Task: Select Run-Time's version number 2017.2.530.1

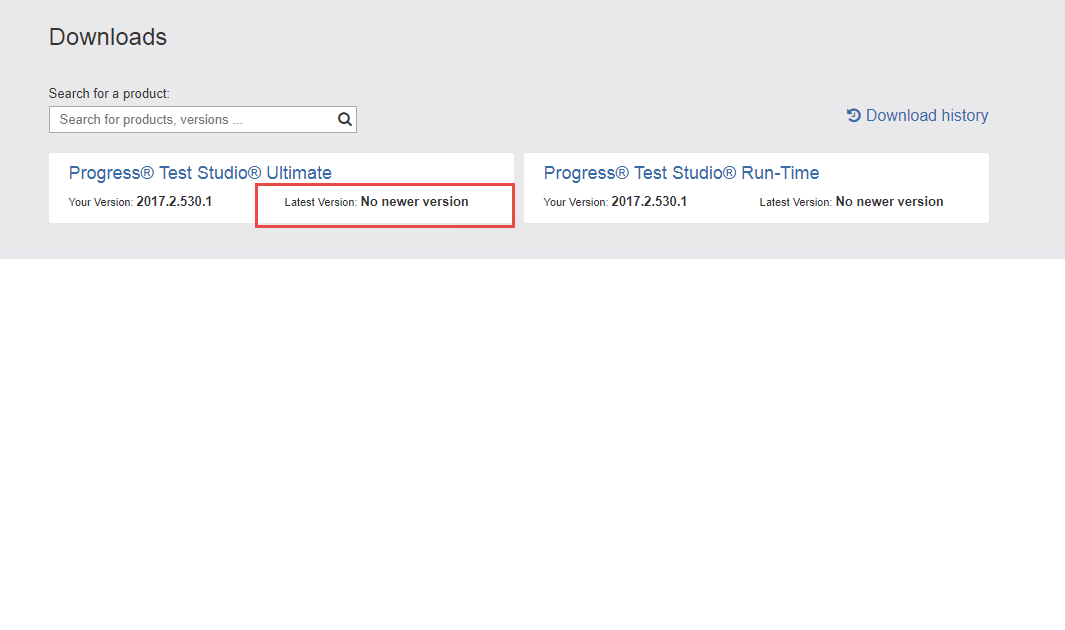Action: click(649, 201)
